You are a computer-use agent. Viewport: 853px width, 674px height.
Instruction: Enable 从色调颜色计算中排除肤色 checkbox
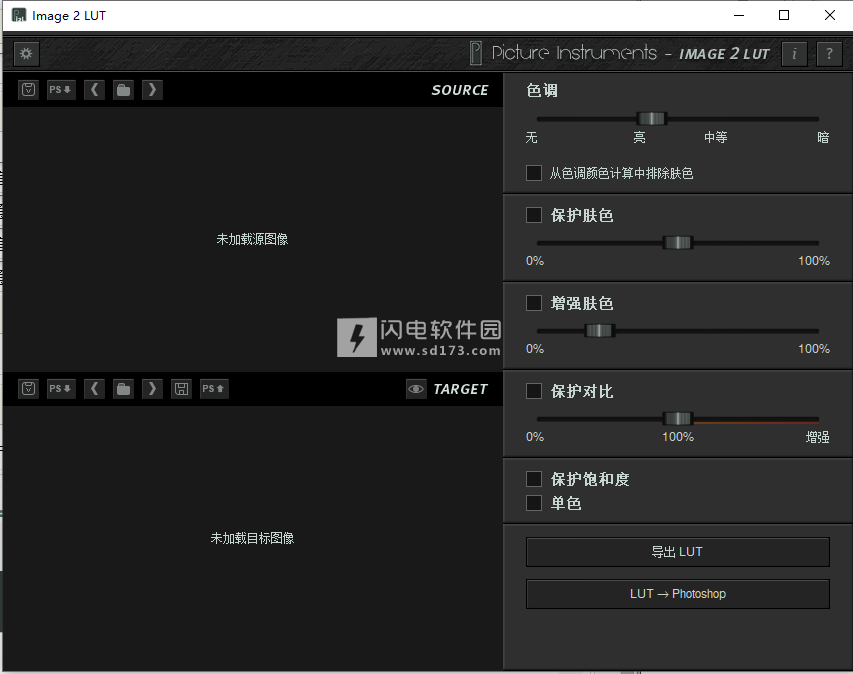tap(534, 173)
